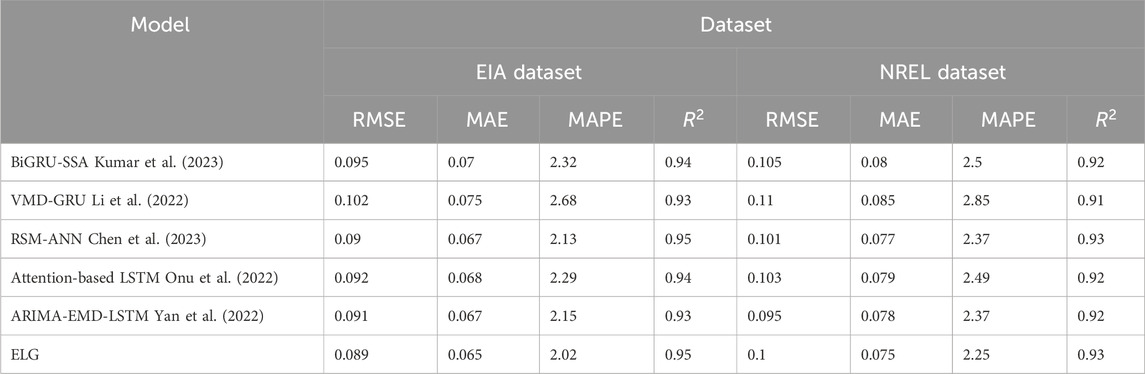Select ARIMA-EMD-LSTM NREL RMSE value 0.095
The height and width of the screenshot is (374, 1145).
click(763, 316)
